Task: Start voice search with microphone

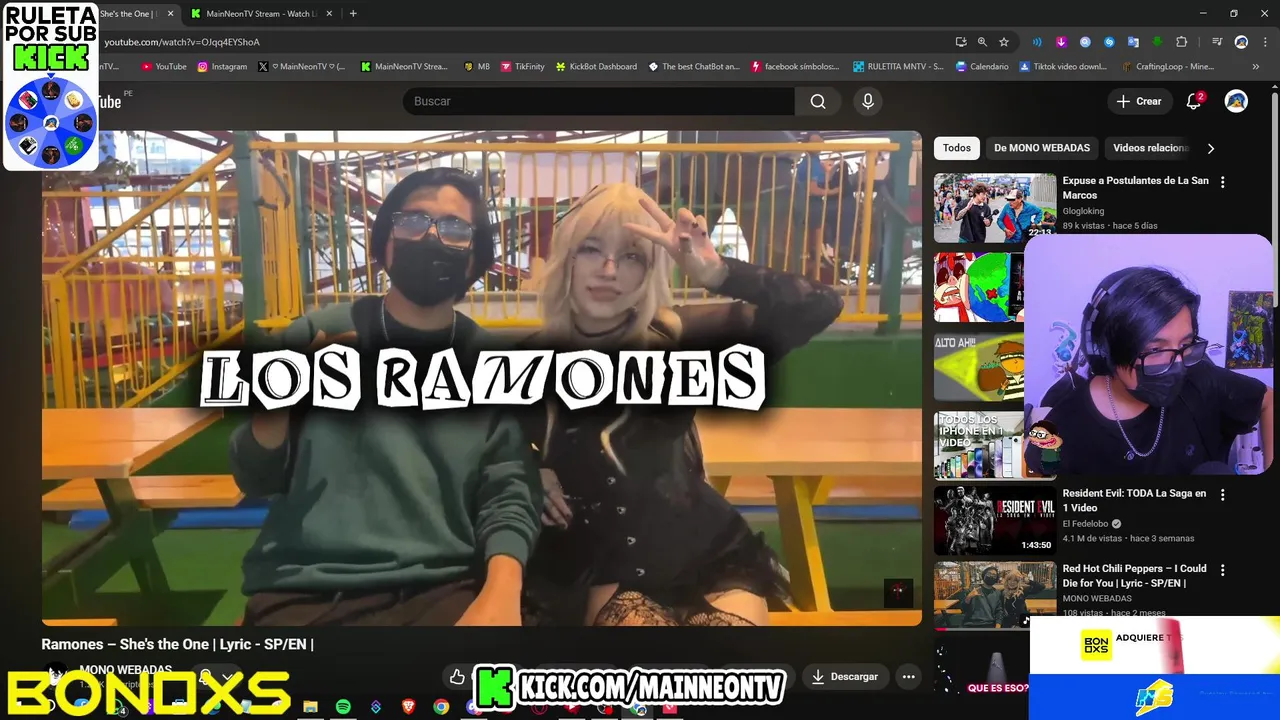Action: 868,101
